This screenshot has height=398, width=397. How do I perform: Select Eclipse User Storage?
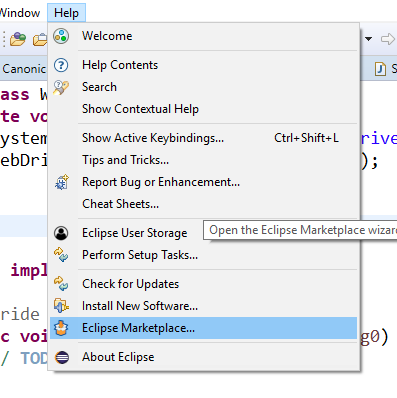click(x=203, y=233)
